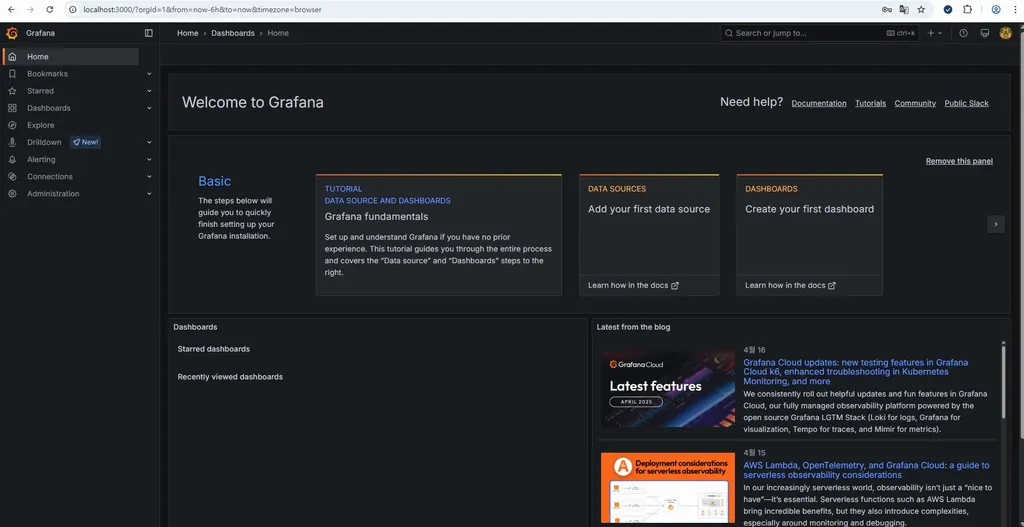This screenshot has width=1024, height=527.
Task: Click the plus 'New' icon in the top bar
Action: coord(931,33)
